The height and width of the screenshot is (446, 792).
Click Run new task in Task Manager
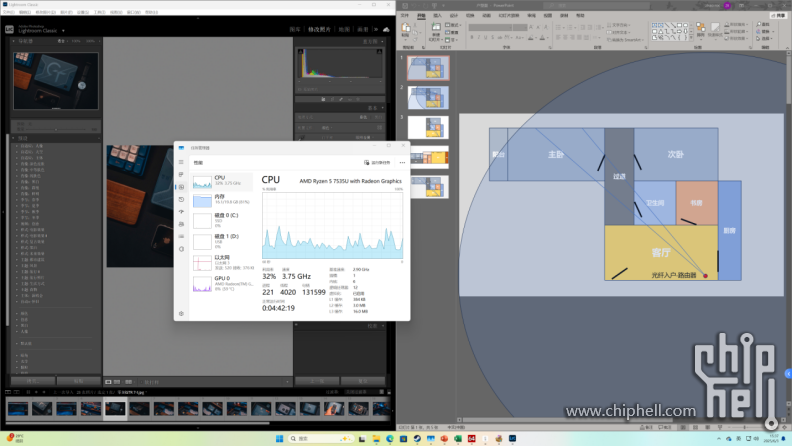377,163
